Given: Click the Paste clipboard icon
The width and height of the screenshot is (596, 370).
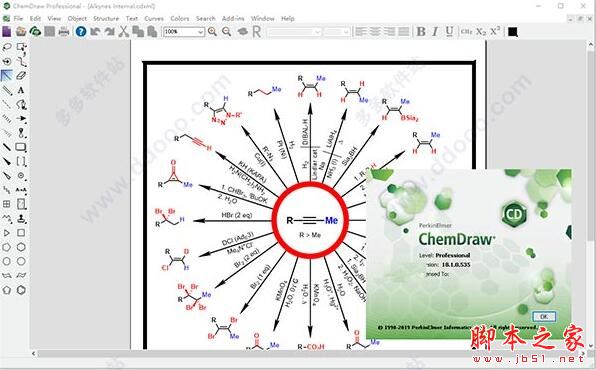Looking at the screenshot, I should point(152,32).
